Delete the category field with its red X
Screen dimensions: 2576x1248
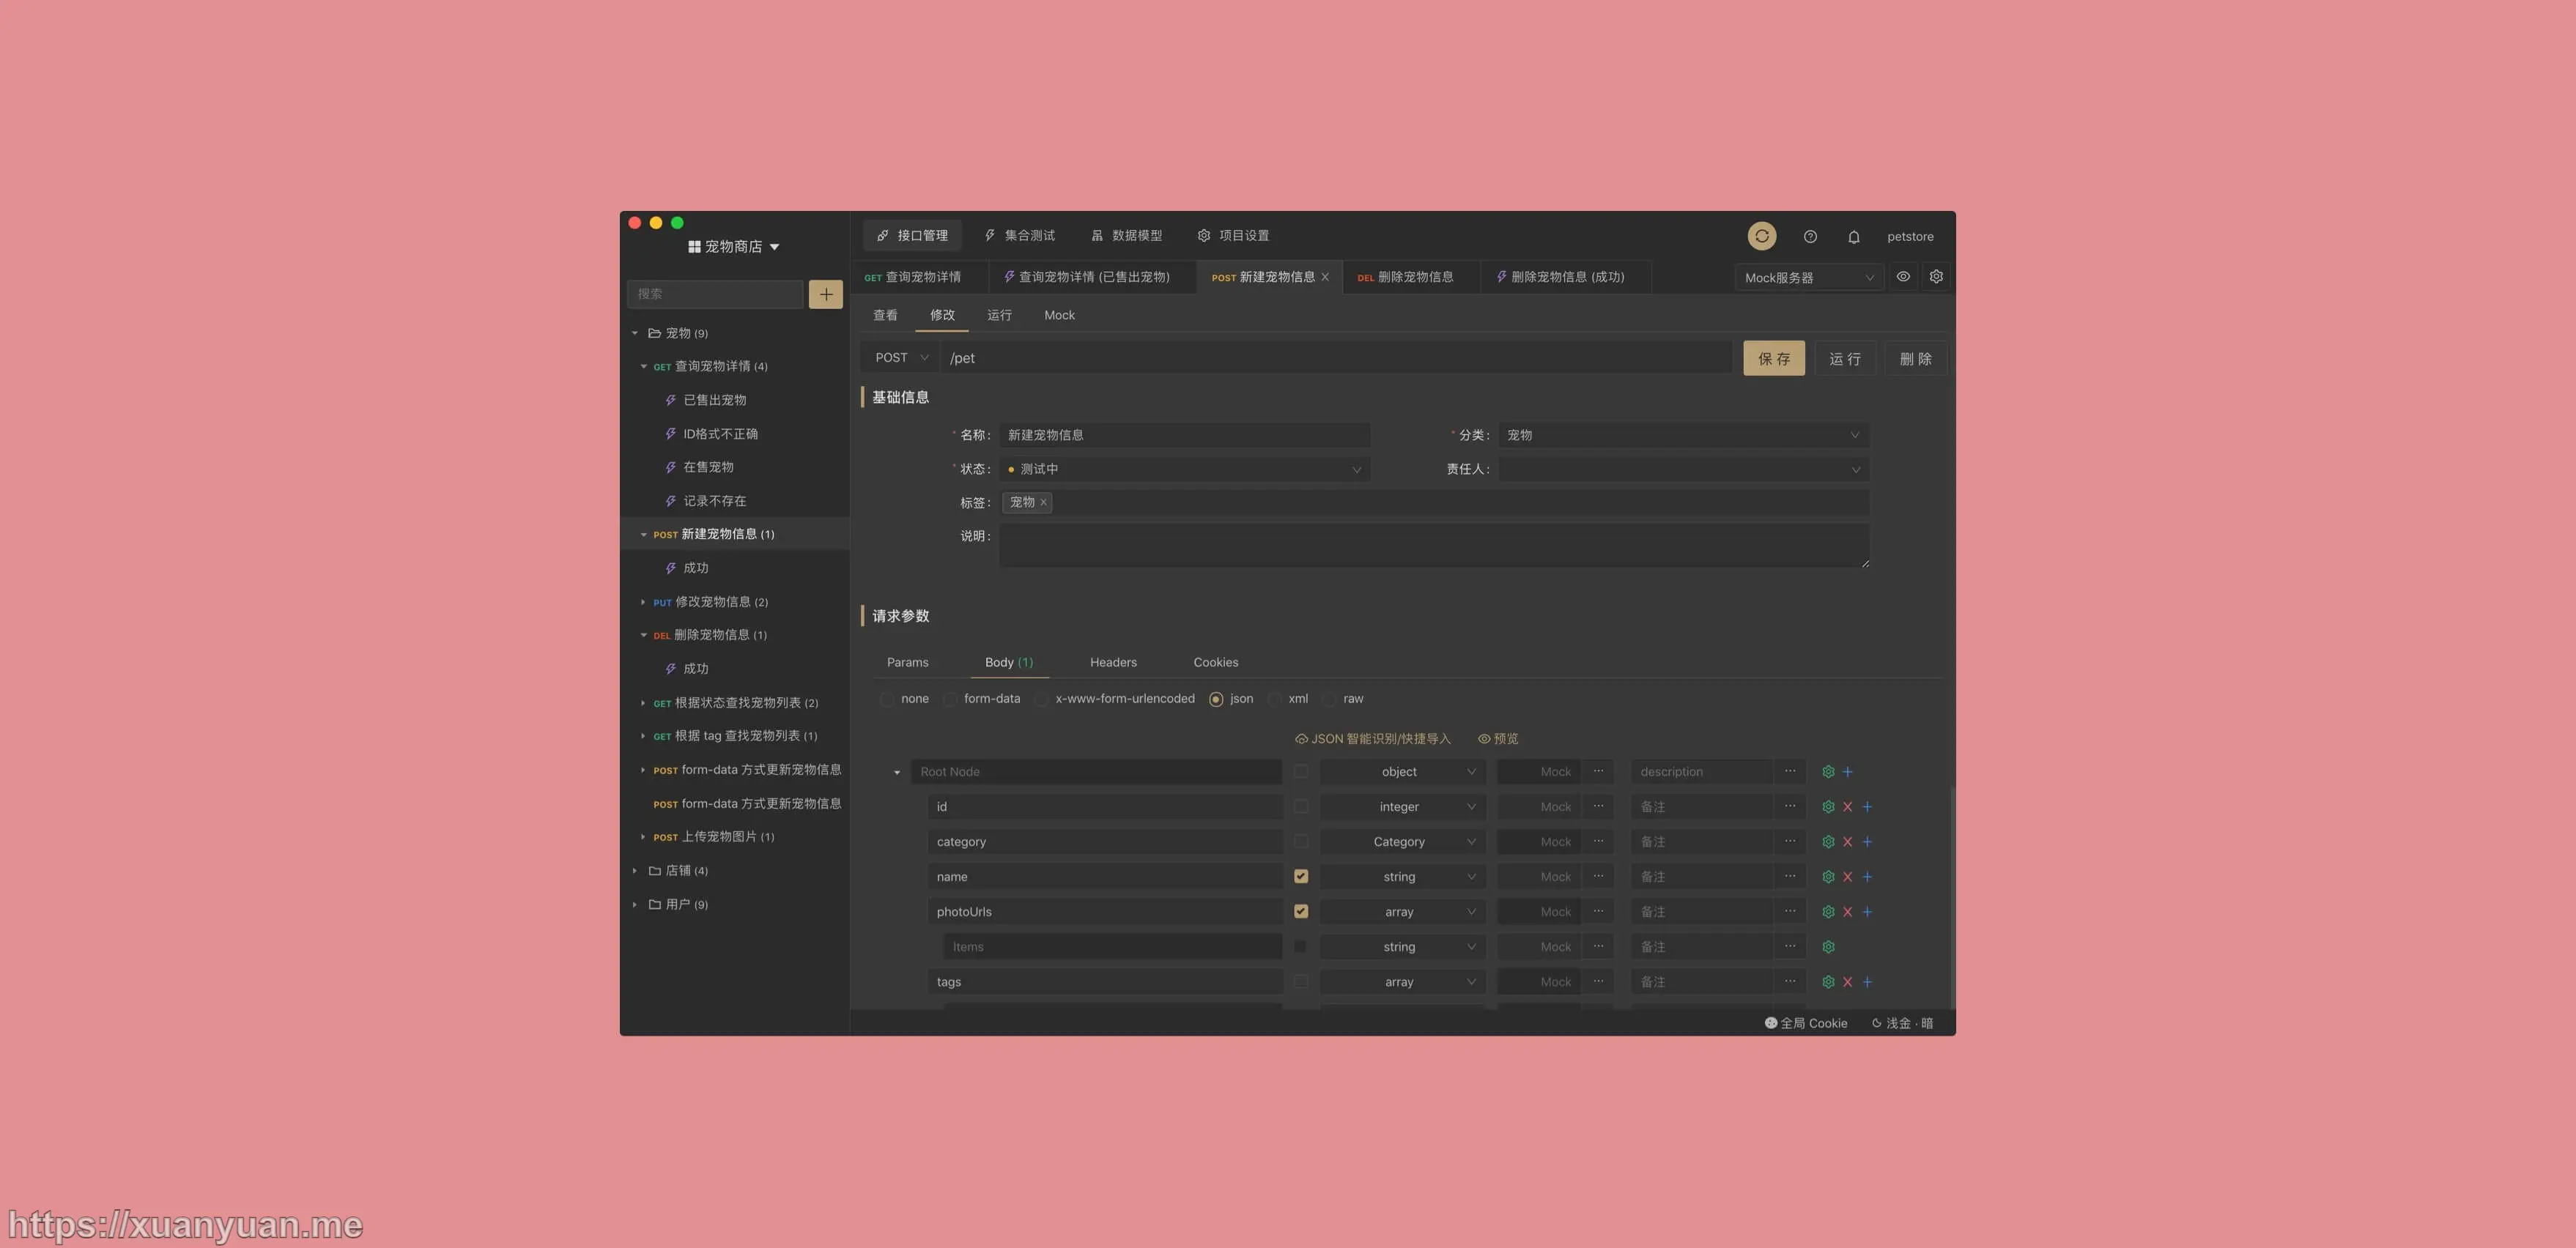pyautogui.click(x=1847, y=842)
